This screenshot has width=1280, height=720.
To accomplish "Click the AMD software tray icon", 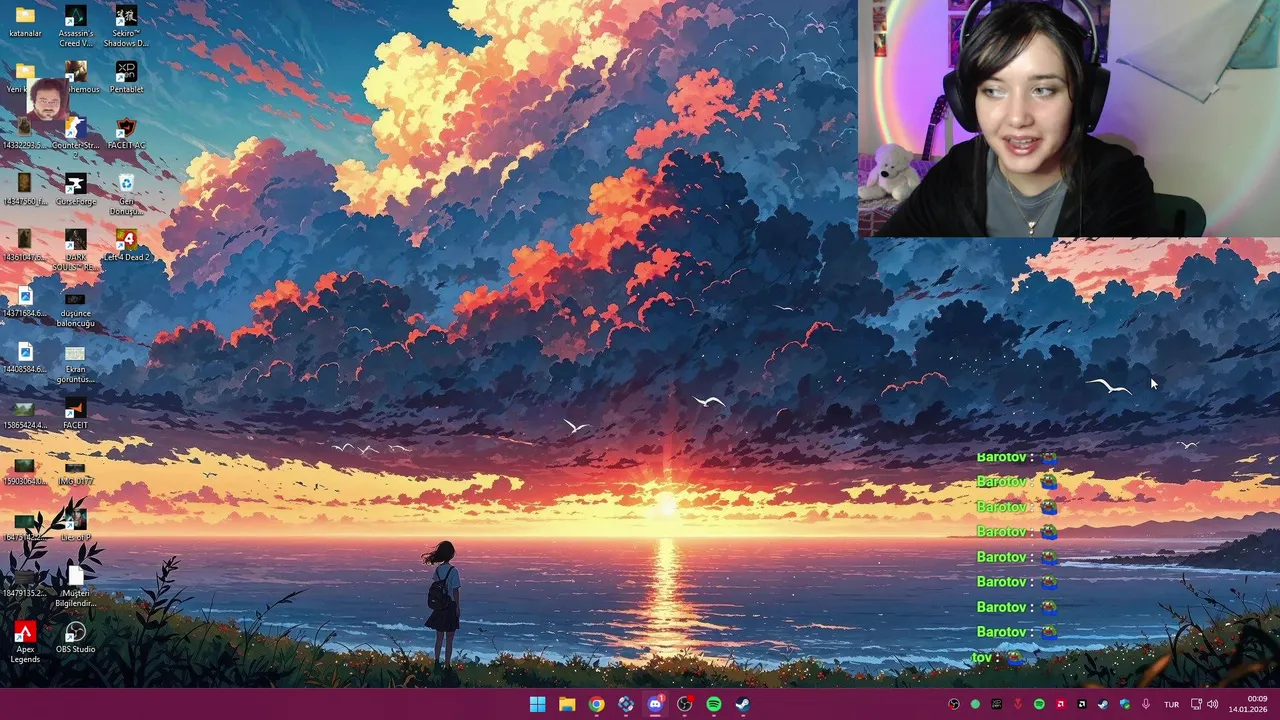I will (x=1061, y=704).
